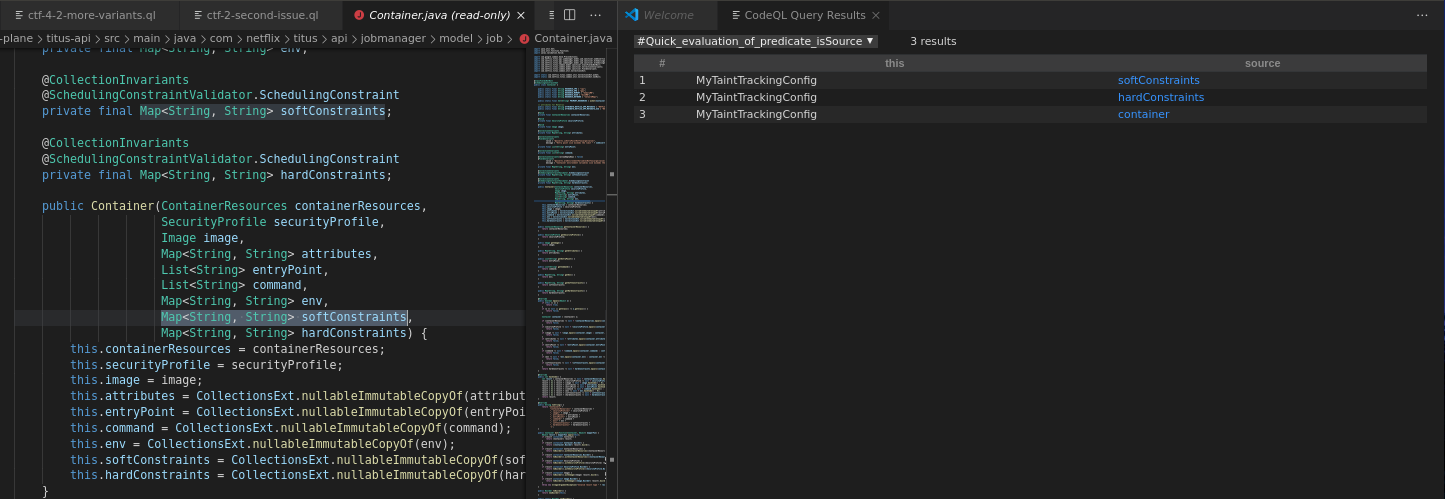
Task: Click the 'jobmanager' breadcrumb segment
Action: tap(393, 38)
